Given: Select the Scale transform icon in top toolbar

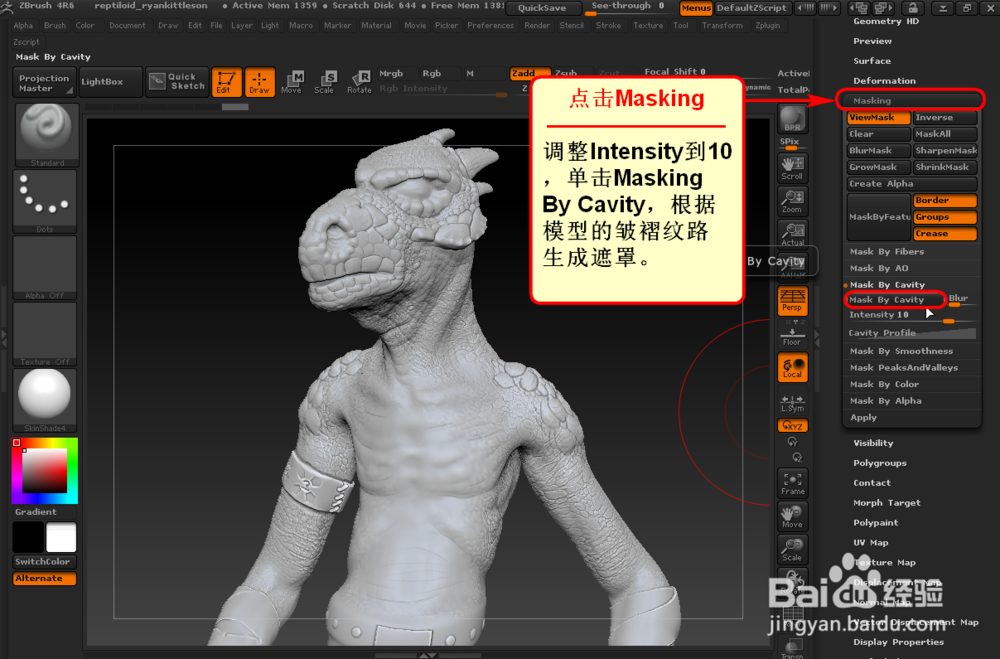Looking at the screenshot, I should [325, 82].
